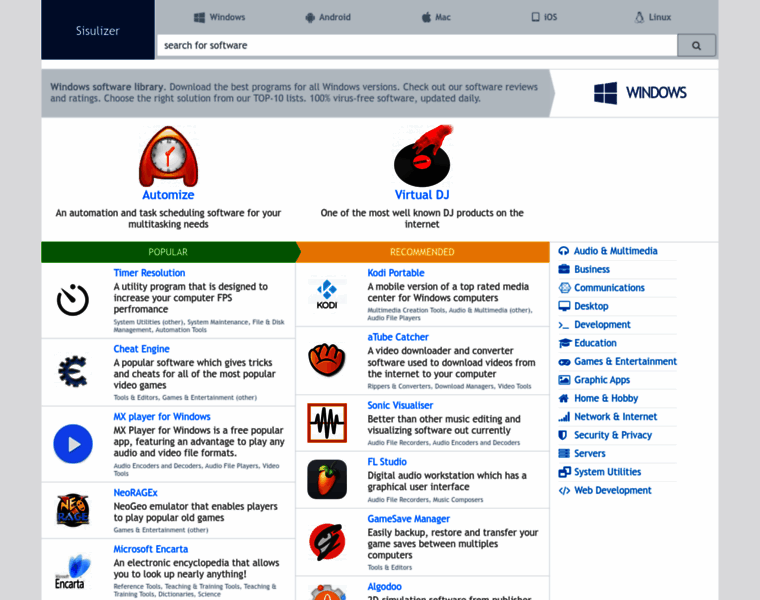Focus the search for software field
The image size is (760, 600).
417,46
